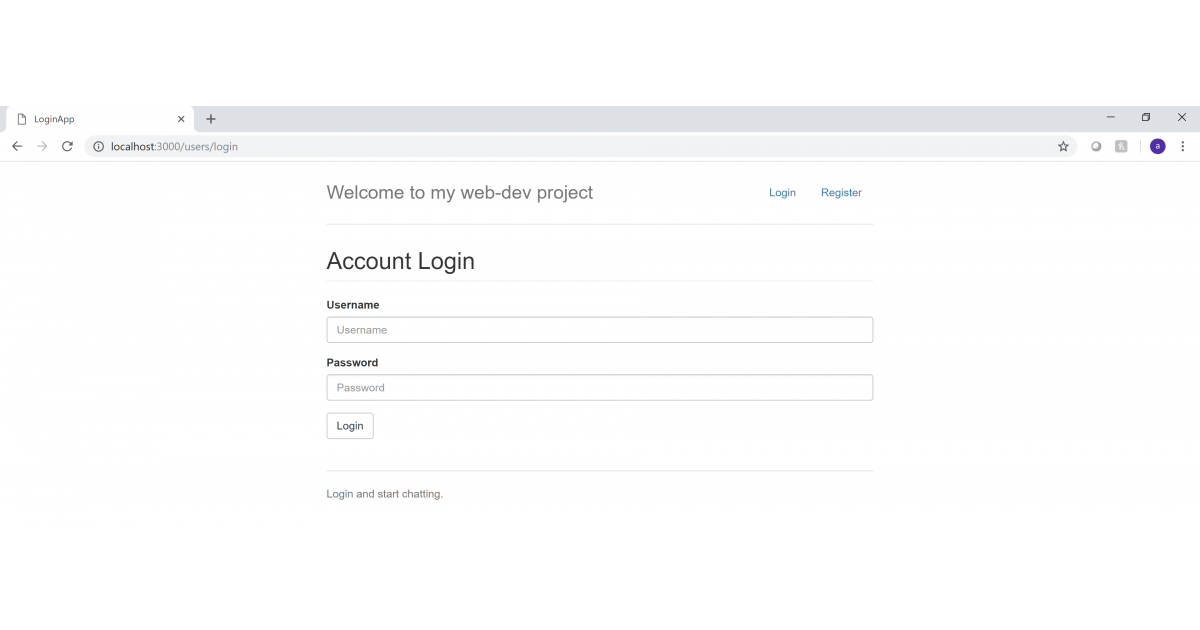
Task: Open a new browser tab
Action: (211, 119)
